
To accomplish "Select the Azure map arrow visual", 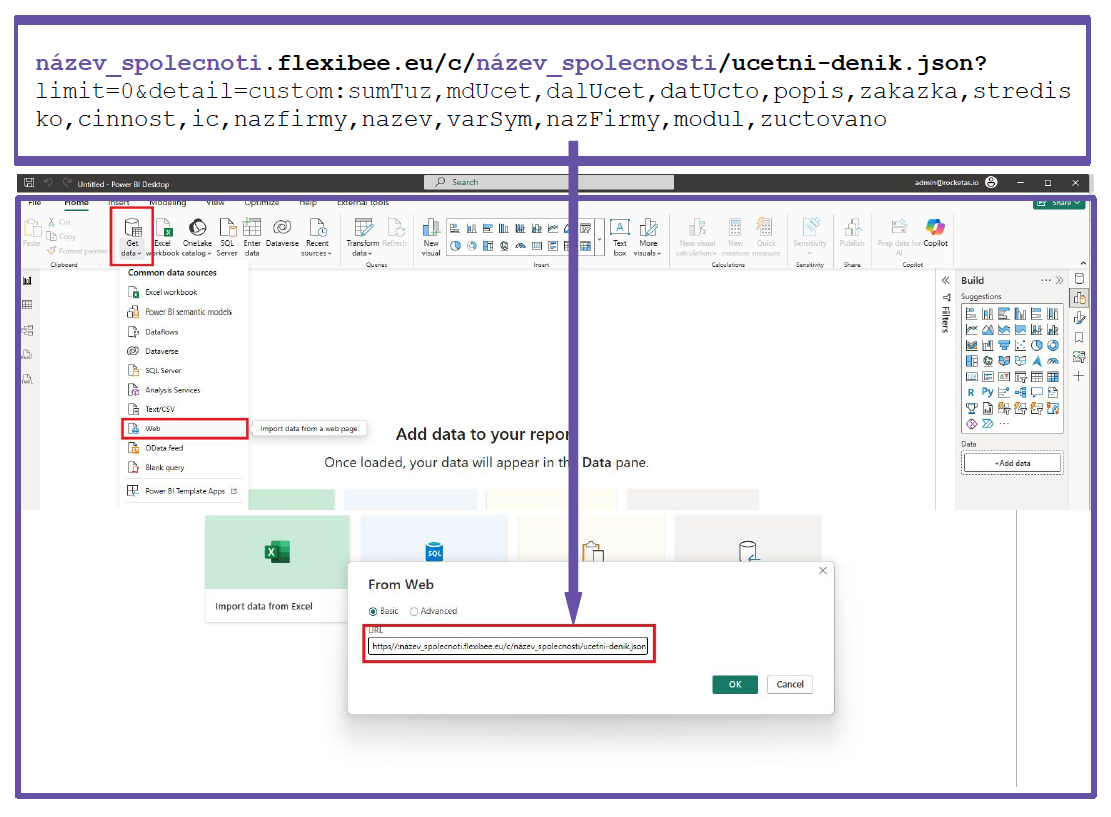I will click(1037, 361).
